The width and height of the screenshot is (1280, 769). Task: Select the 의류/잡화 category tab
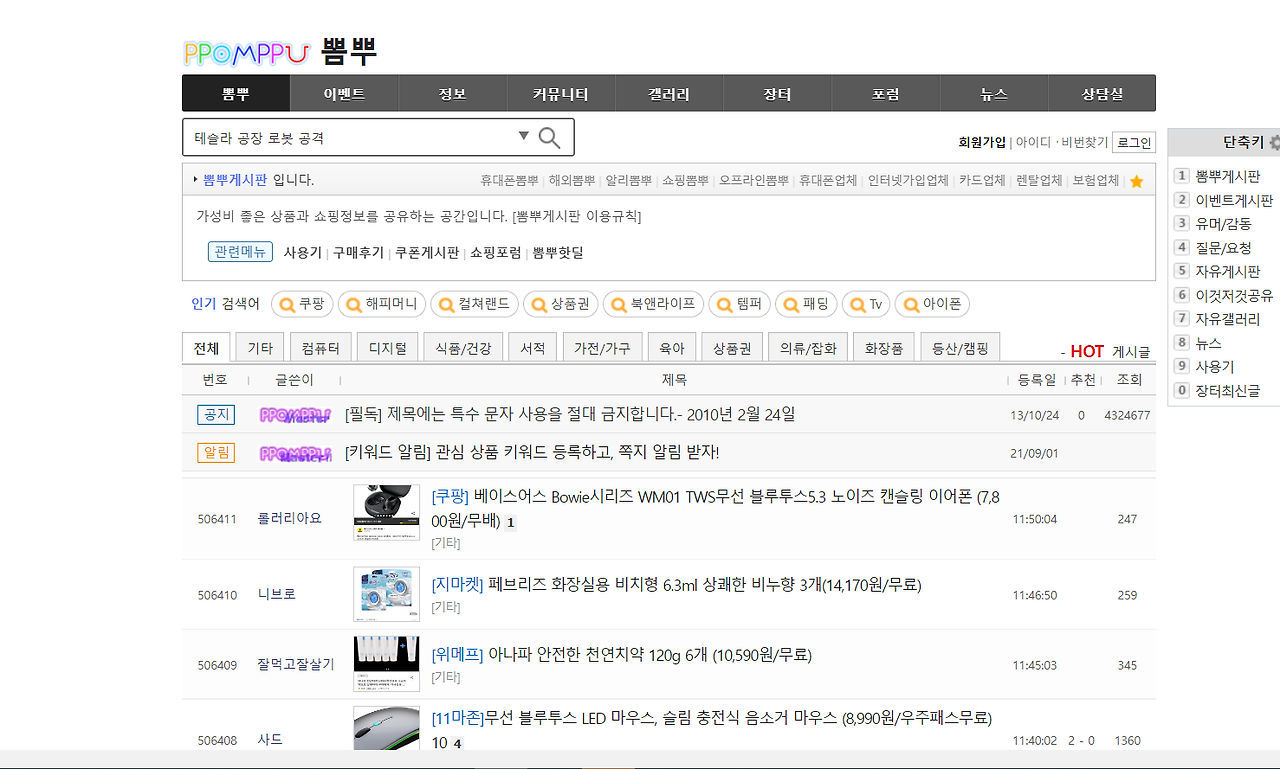pos(808,348)
